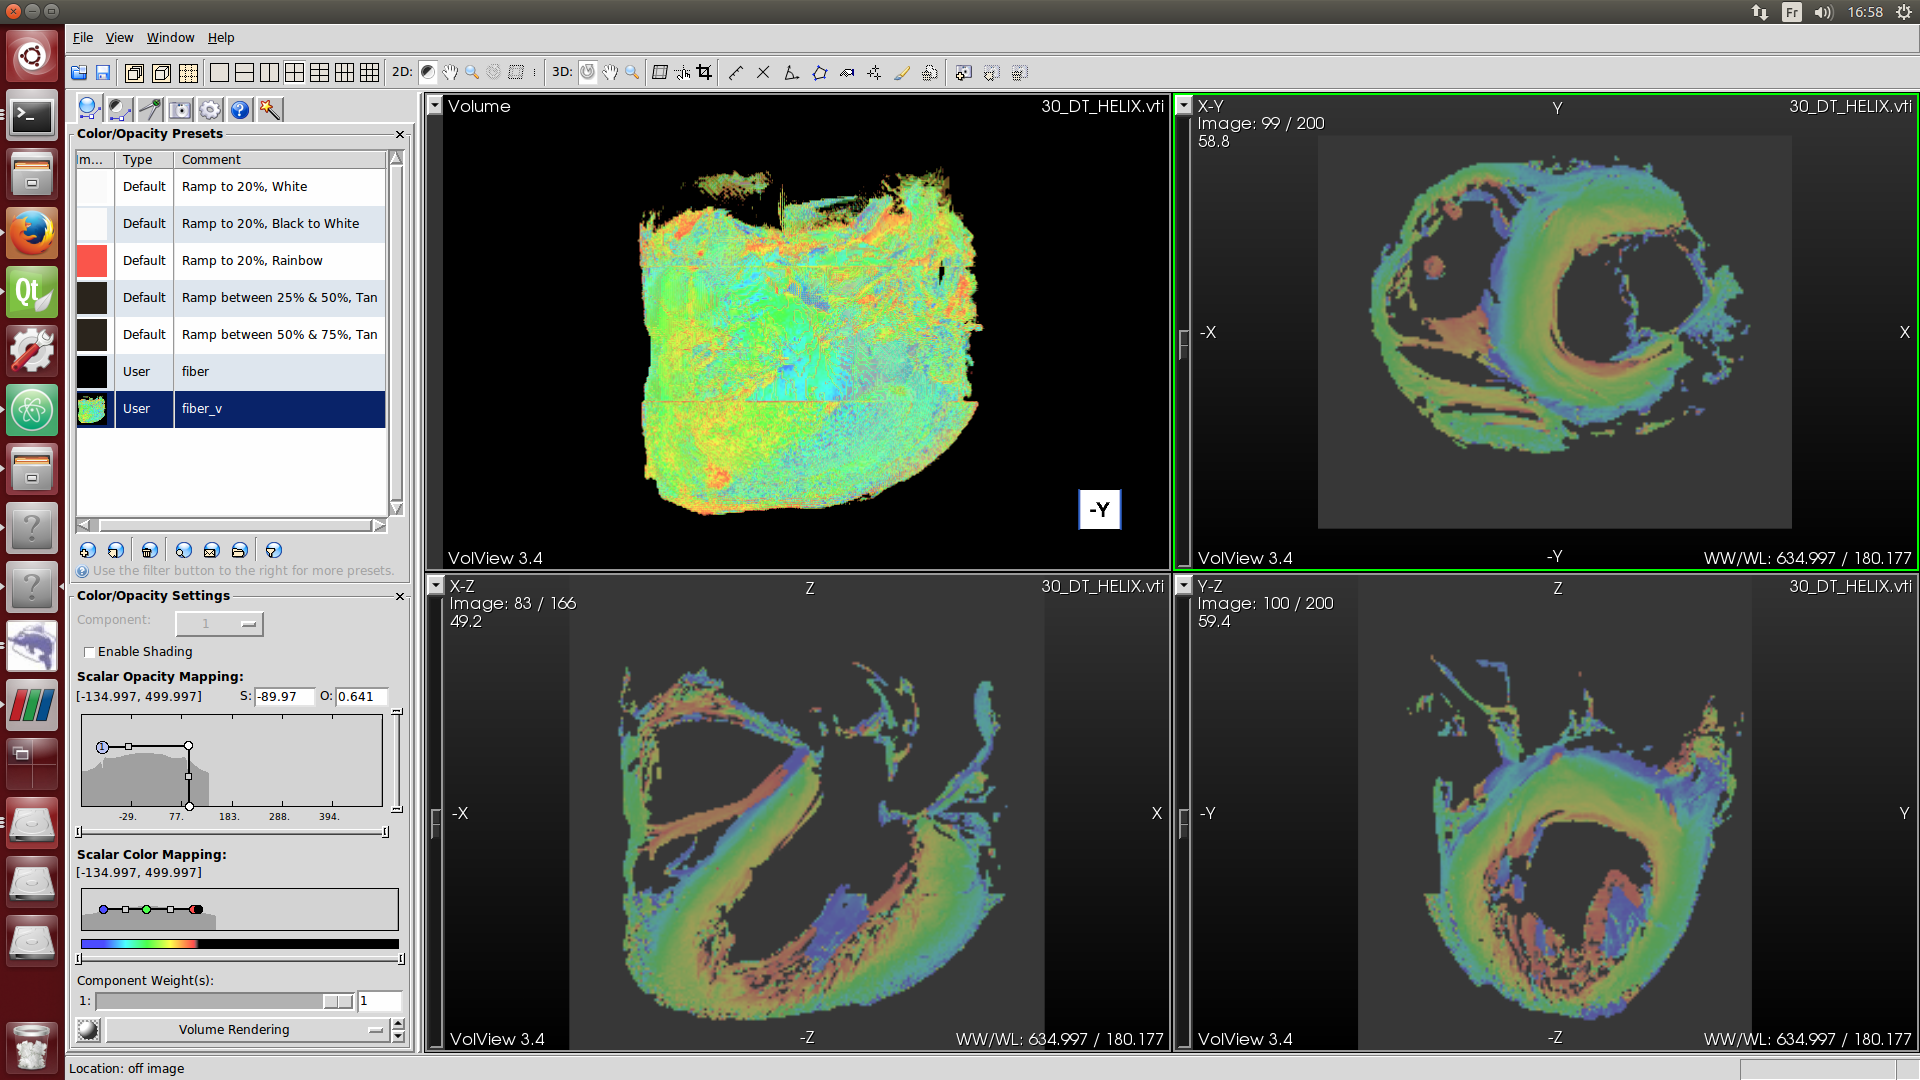Screen dimensions: 1920x1080
Task: Select the 3D rotate tool
Action: tap(588, 72)
